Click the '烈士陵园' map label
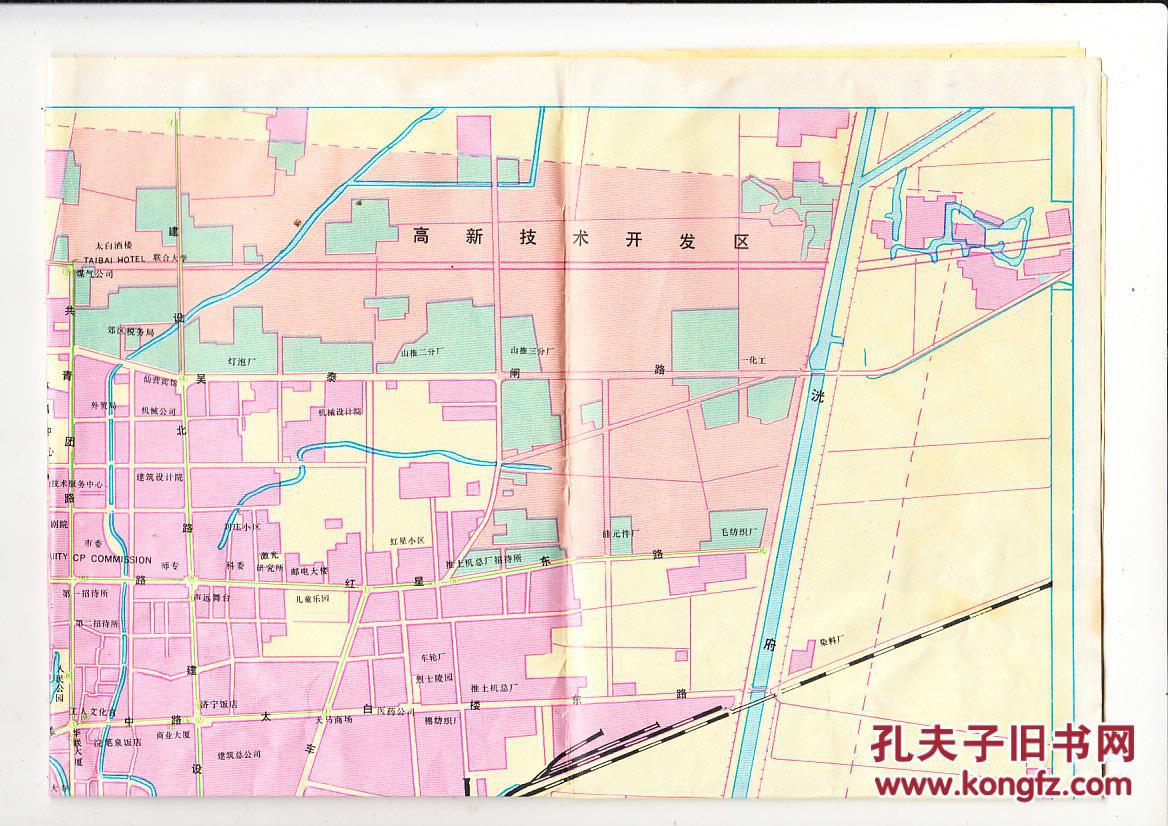 [434, 678]
